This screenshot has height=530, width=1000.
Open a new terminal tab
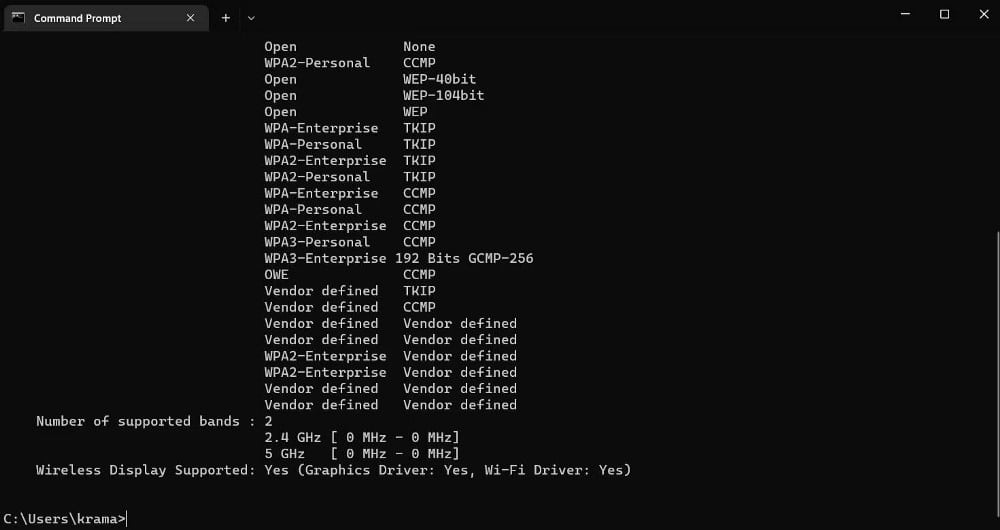[x=226, y=18]
